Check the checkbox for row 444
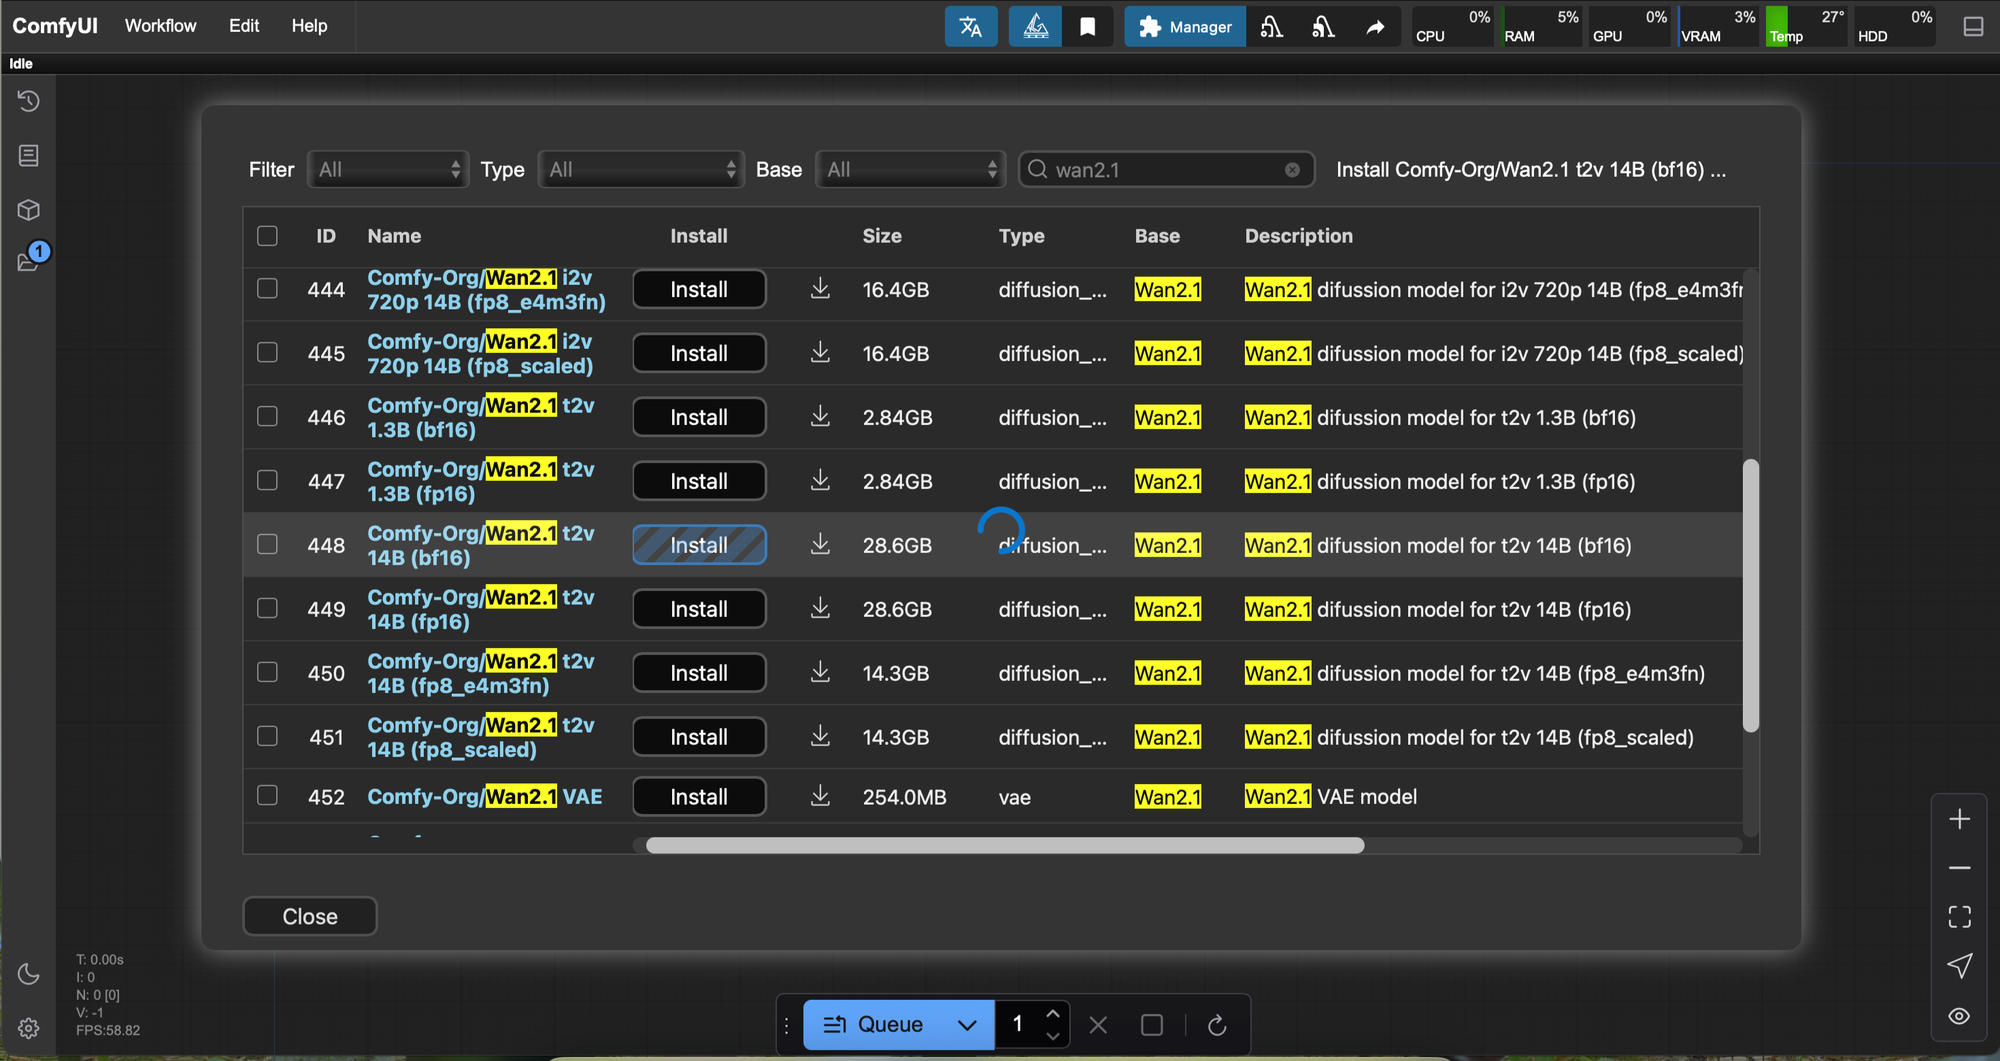 (267, 289)
